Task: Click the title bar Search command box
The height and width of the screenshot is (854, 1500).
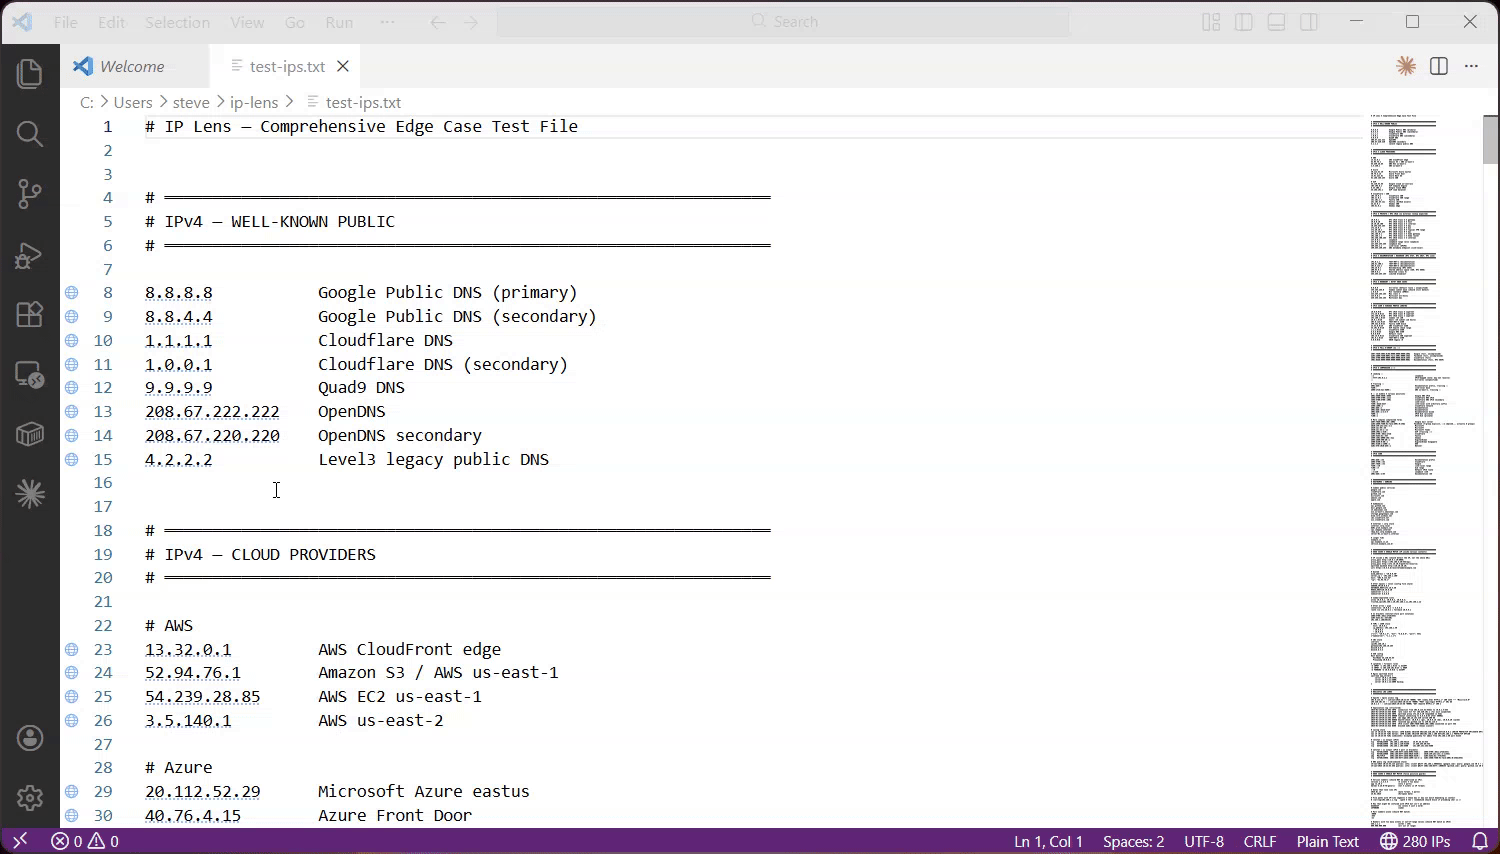Action: coord(783,22)
